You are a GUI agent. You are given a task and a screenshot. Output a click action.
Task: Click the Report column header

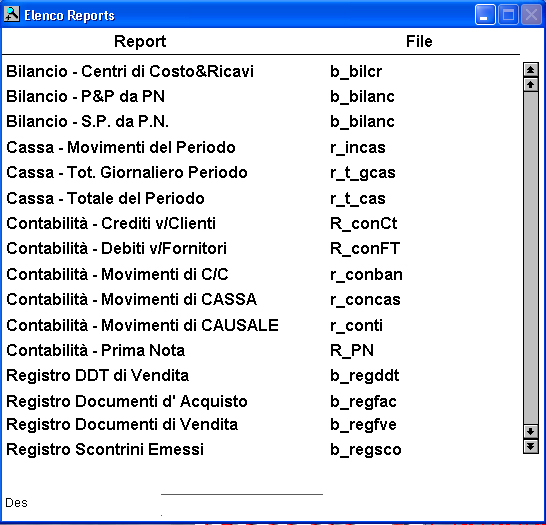coord(140,41)
